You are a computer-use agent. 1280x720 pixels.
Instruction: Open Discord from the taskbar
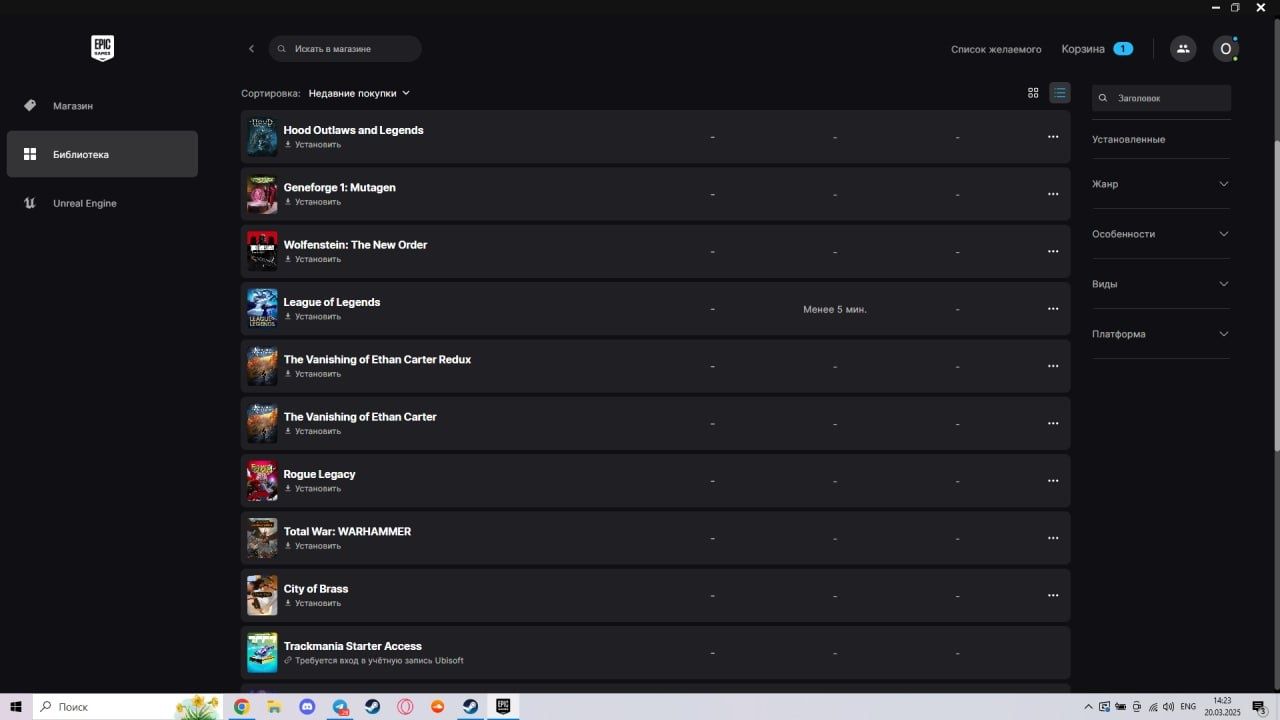tap(307, 706)
